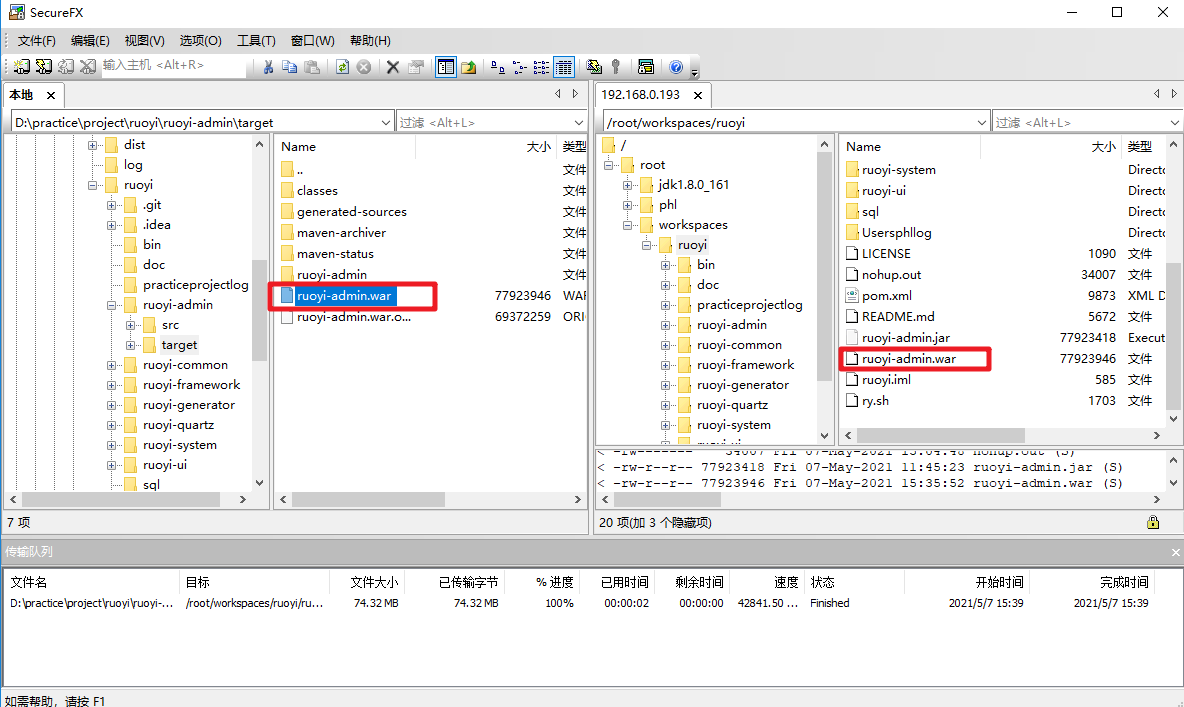1184x707 pixels.
Task: Switch to small icons view
Action: (520, 66)
